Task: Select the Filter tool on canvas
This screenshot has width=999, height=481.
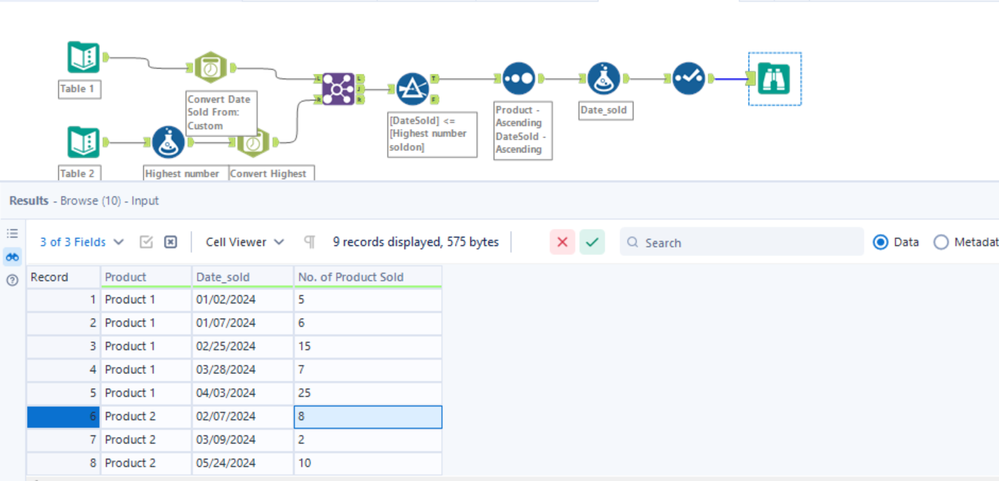Action: tap(412, 89)
